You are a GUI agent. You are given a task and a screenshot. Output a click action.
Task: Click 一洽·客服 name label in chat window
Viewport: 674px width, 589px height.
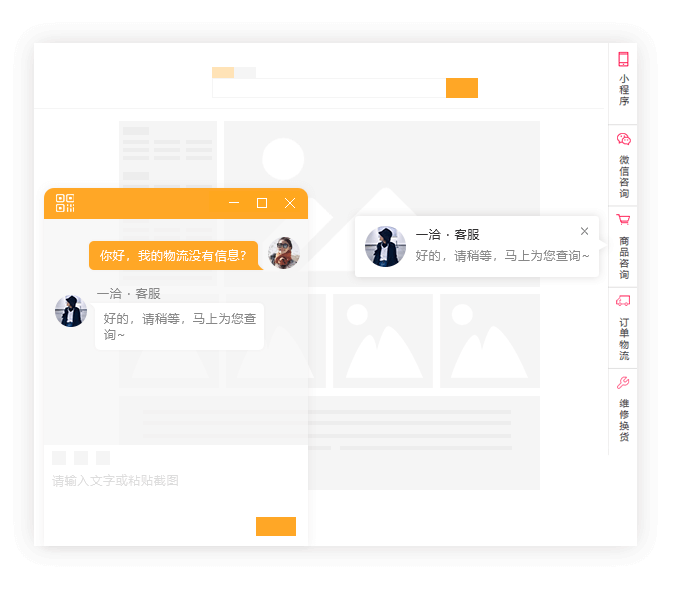coord(129,294)
